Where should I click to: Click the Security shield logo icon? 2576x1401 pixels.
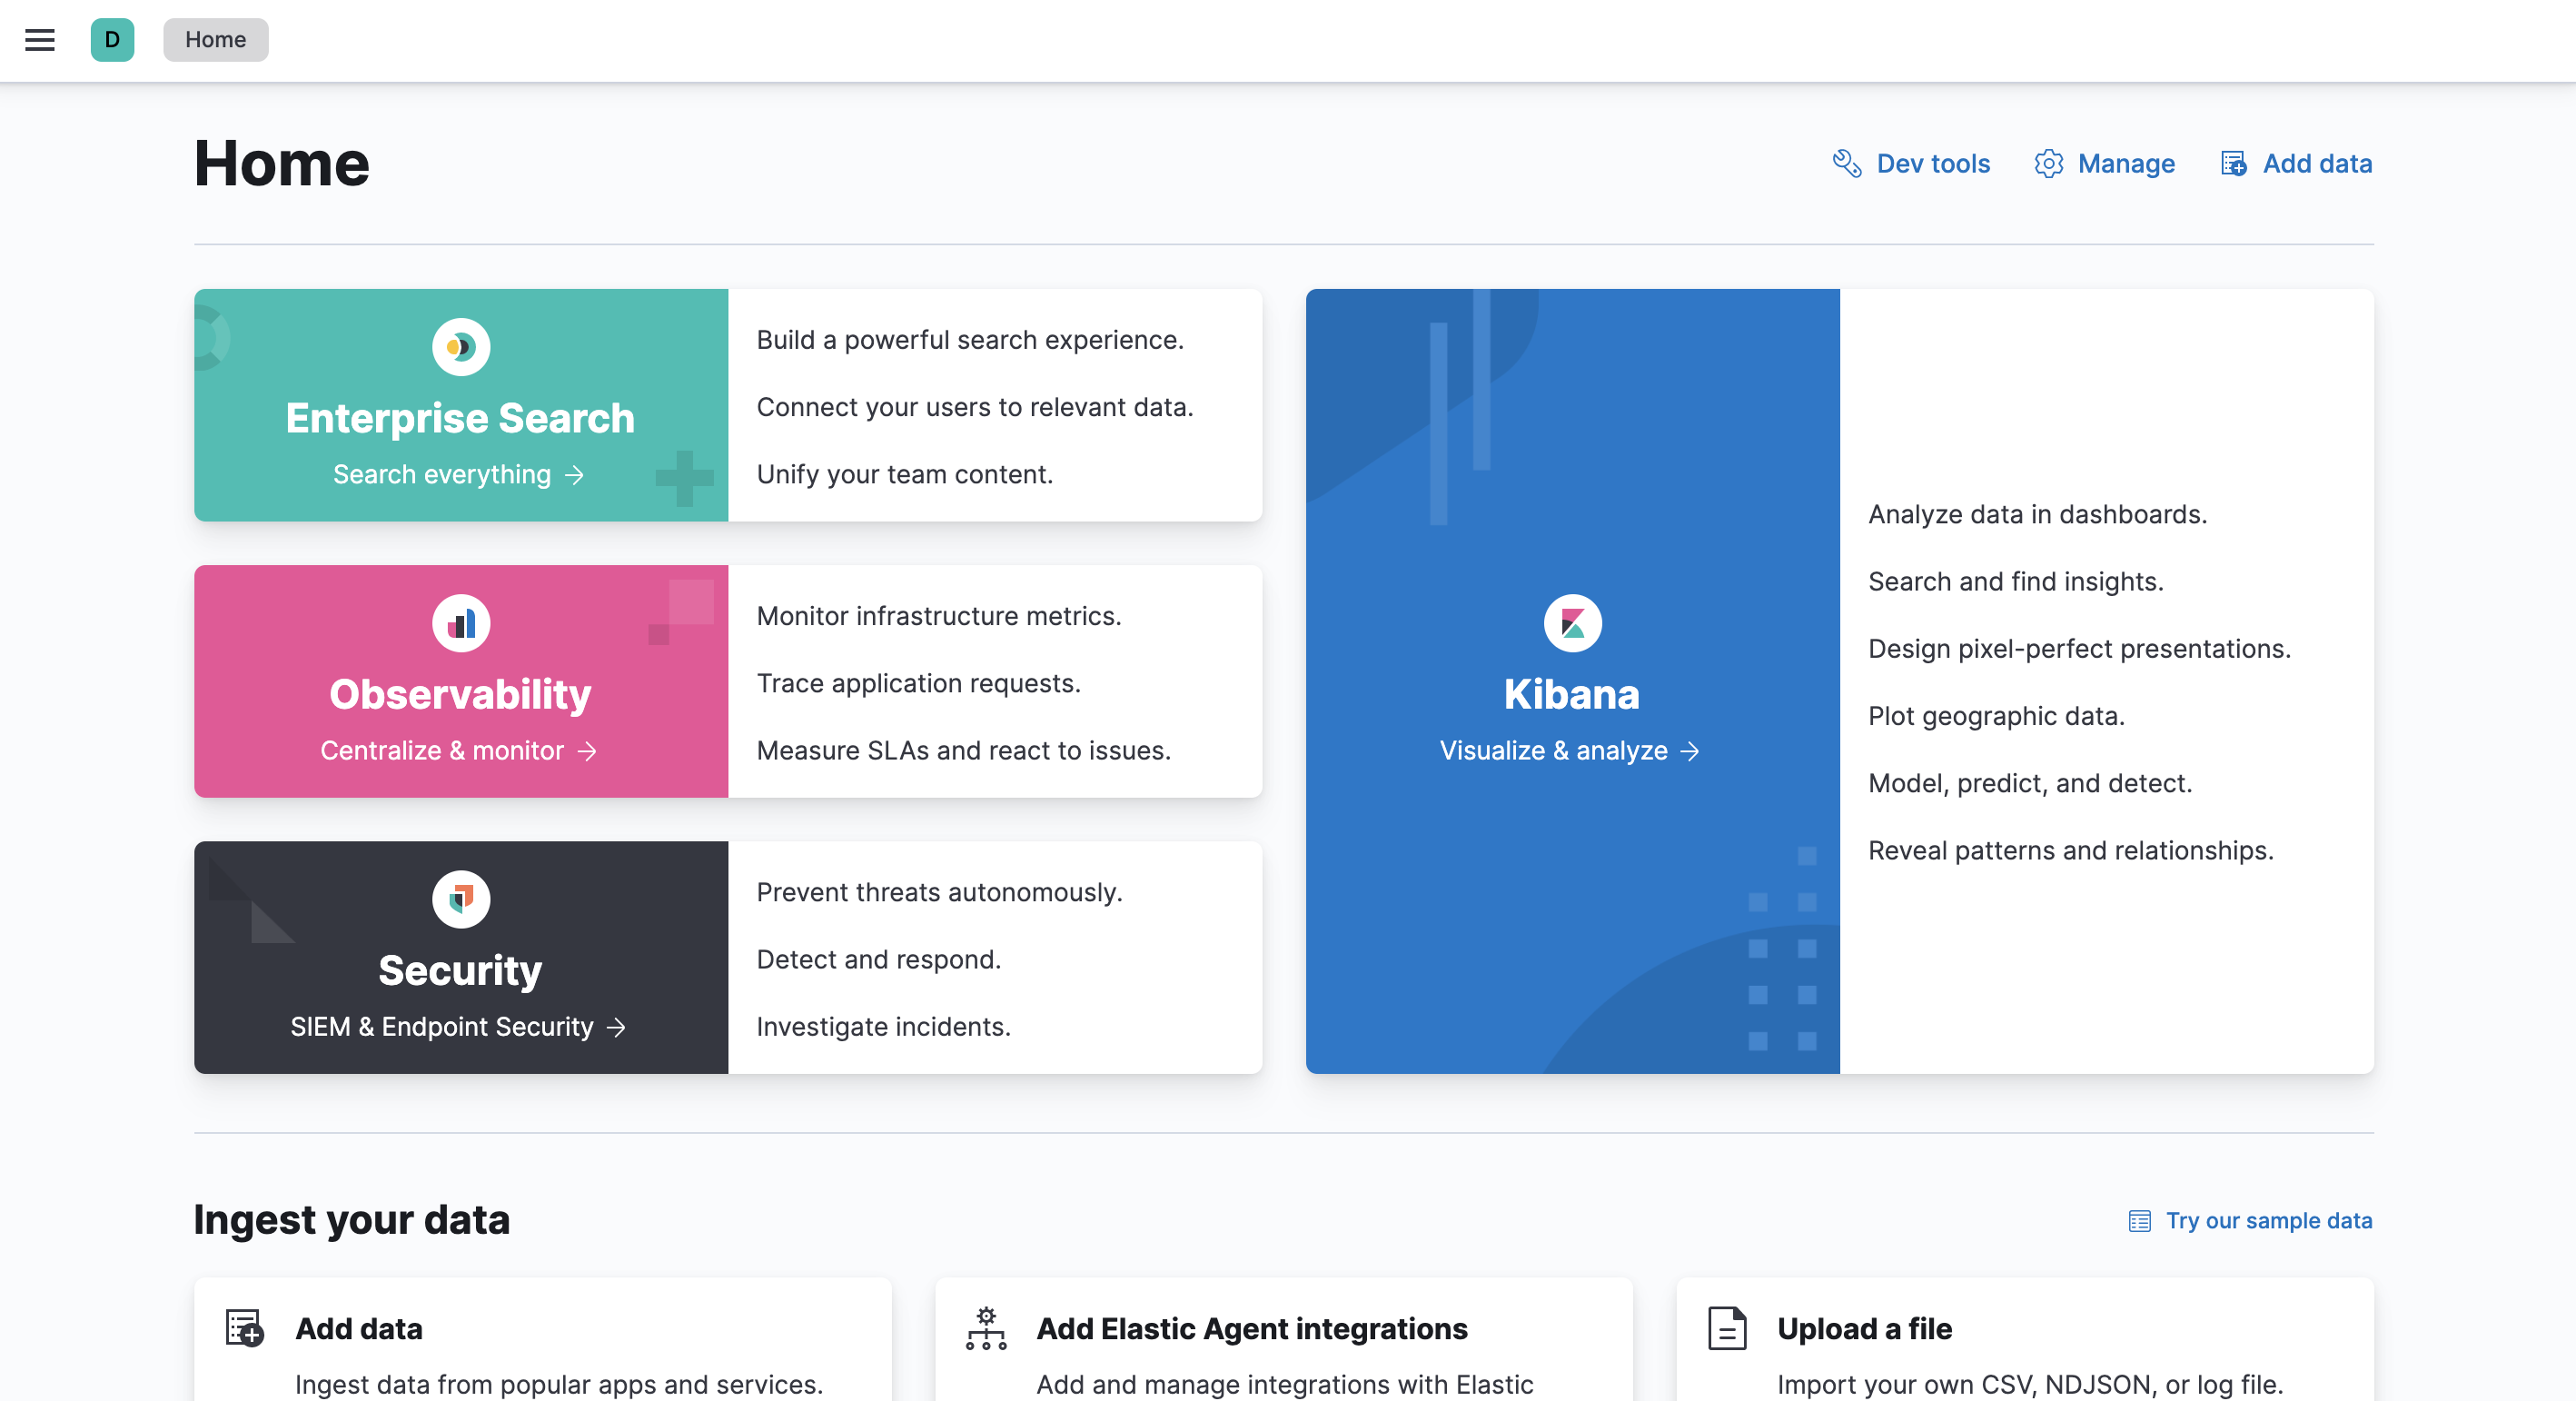click(x=460, y=899)
